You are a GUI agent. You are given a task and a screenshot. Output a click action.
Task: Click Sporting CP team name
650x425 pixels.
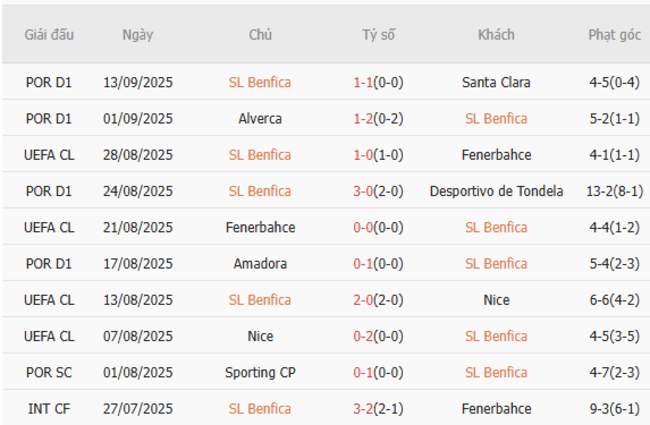[260, 373]
